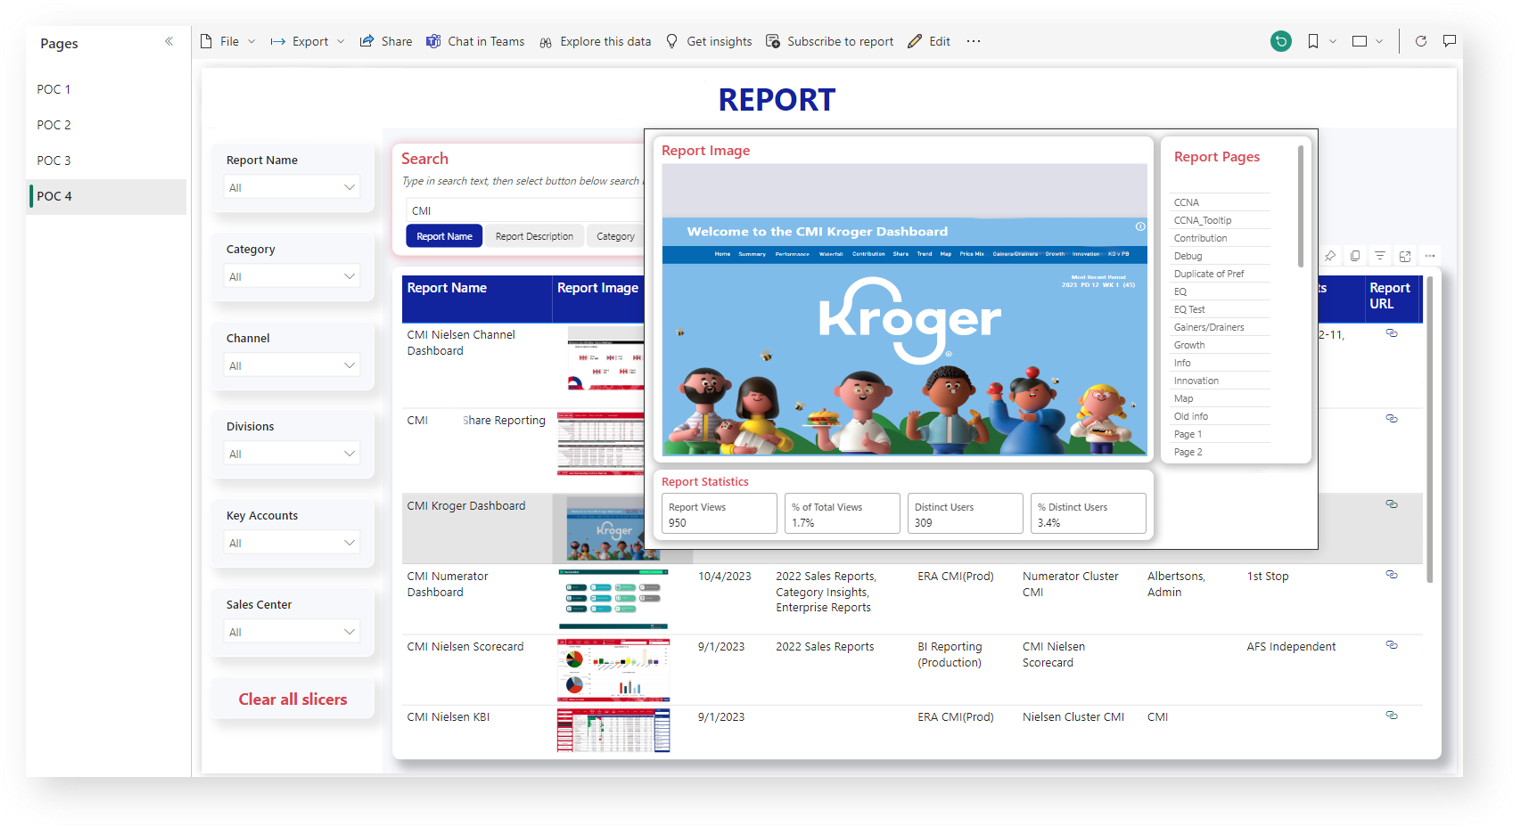
Task: Open the filter icon above table
Action: pos(1380,256)
